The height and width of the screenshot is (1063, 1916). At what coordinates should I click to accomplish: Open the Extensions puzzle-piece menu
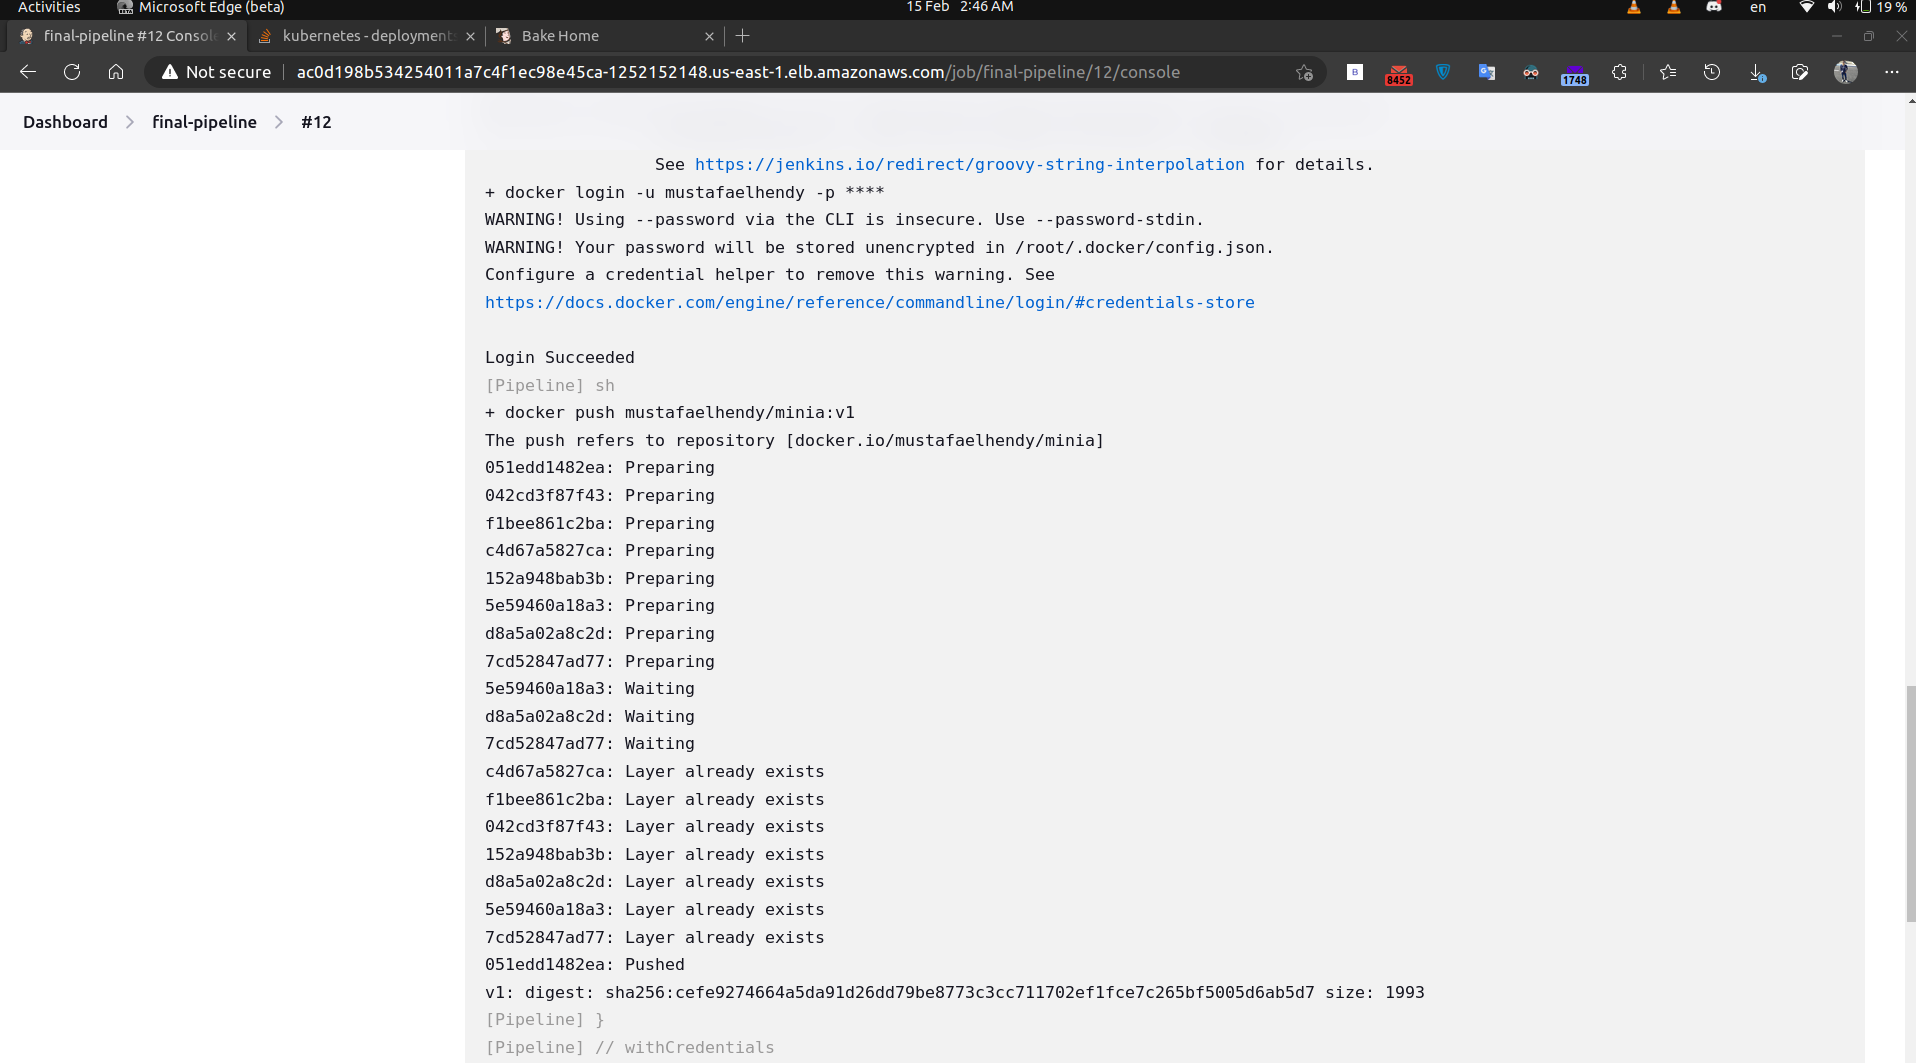[1619, 72]
